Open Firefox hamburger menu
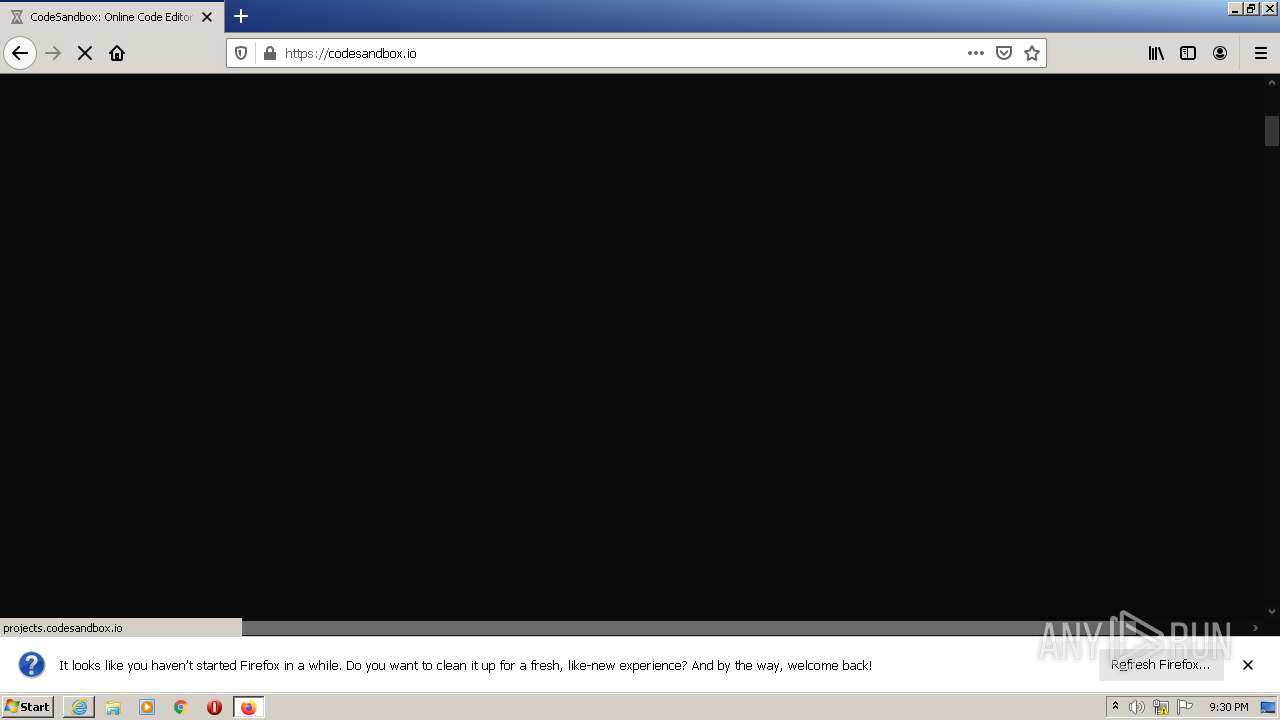The height and width of the screenshot is (720, 1280). (1260, 53)
